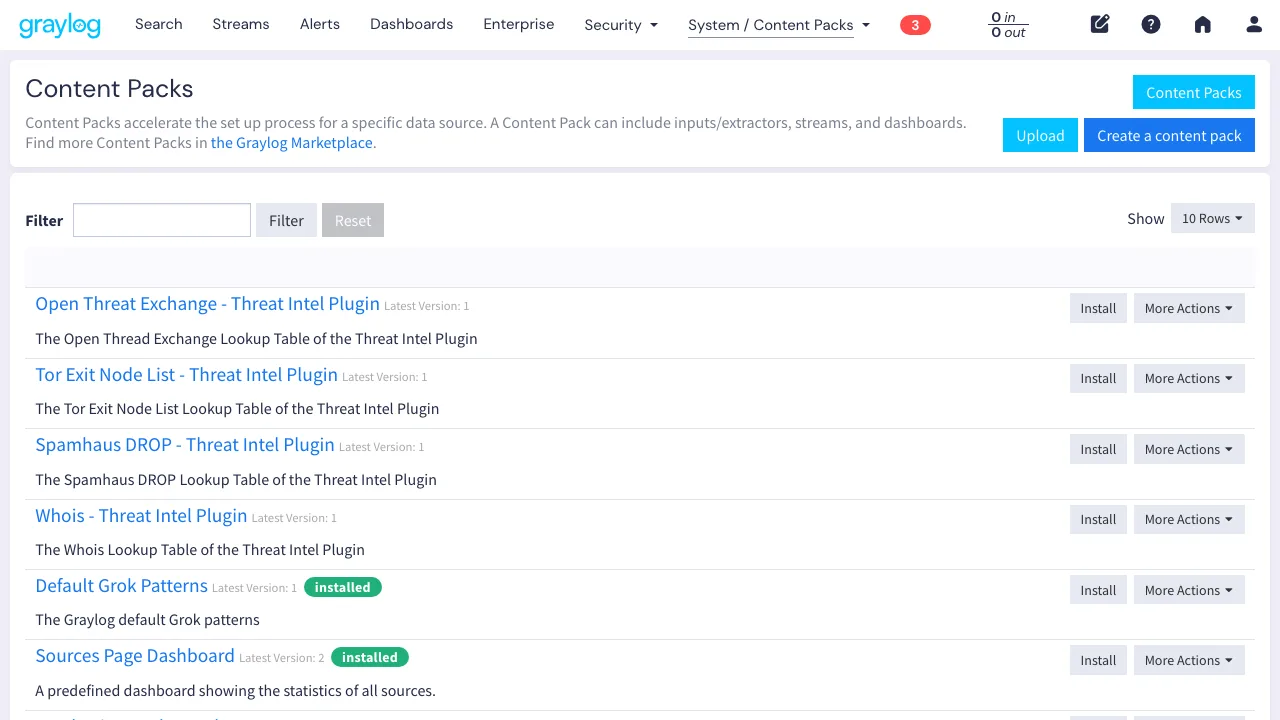Screen dimensions: 1280x720
Task: Open the Open Threat Exchange pack link
Action: point(208,304)
